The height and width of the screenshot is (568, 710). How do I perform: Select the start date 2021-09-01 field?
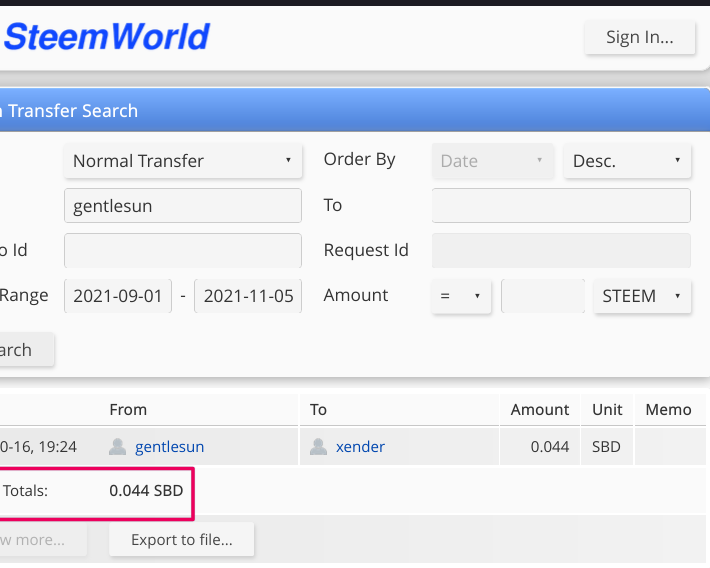[118, 296]
